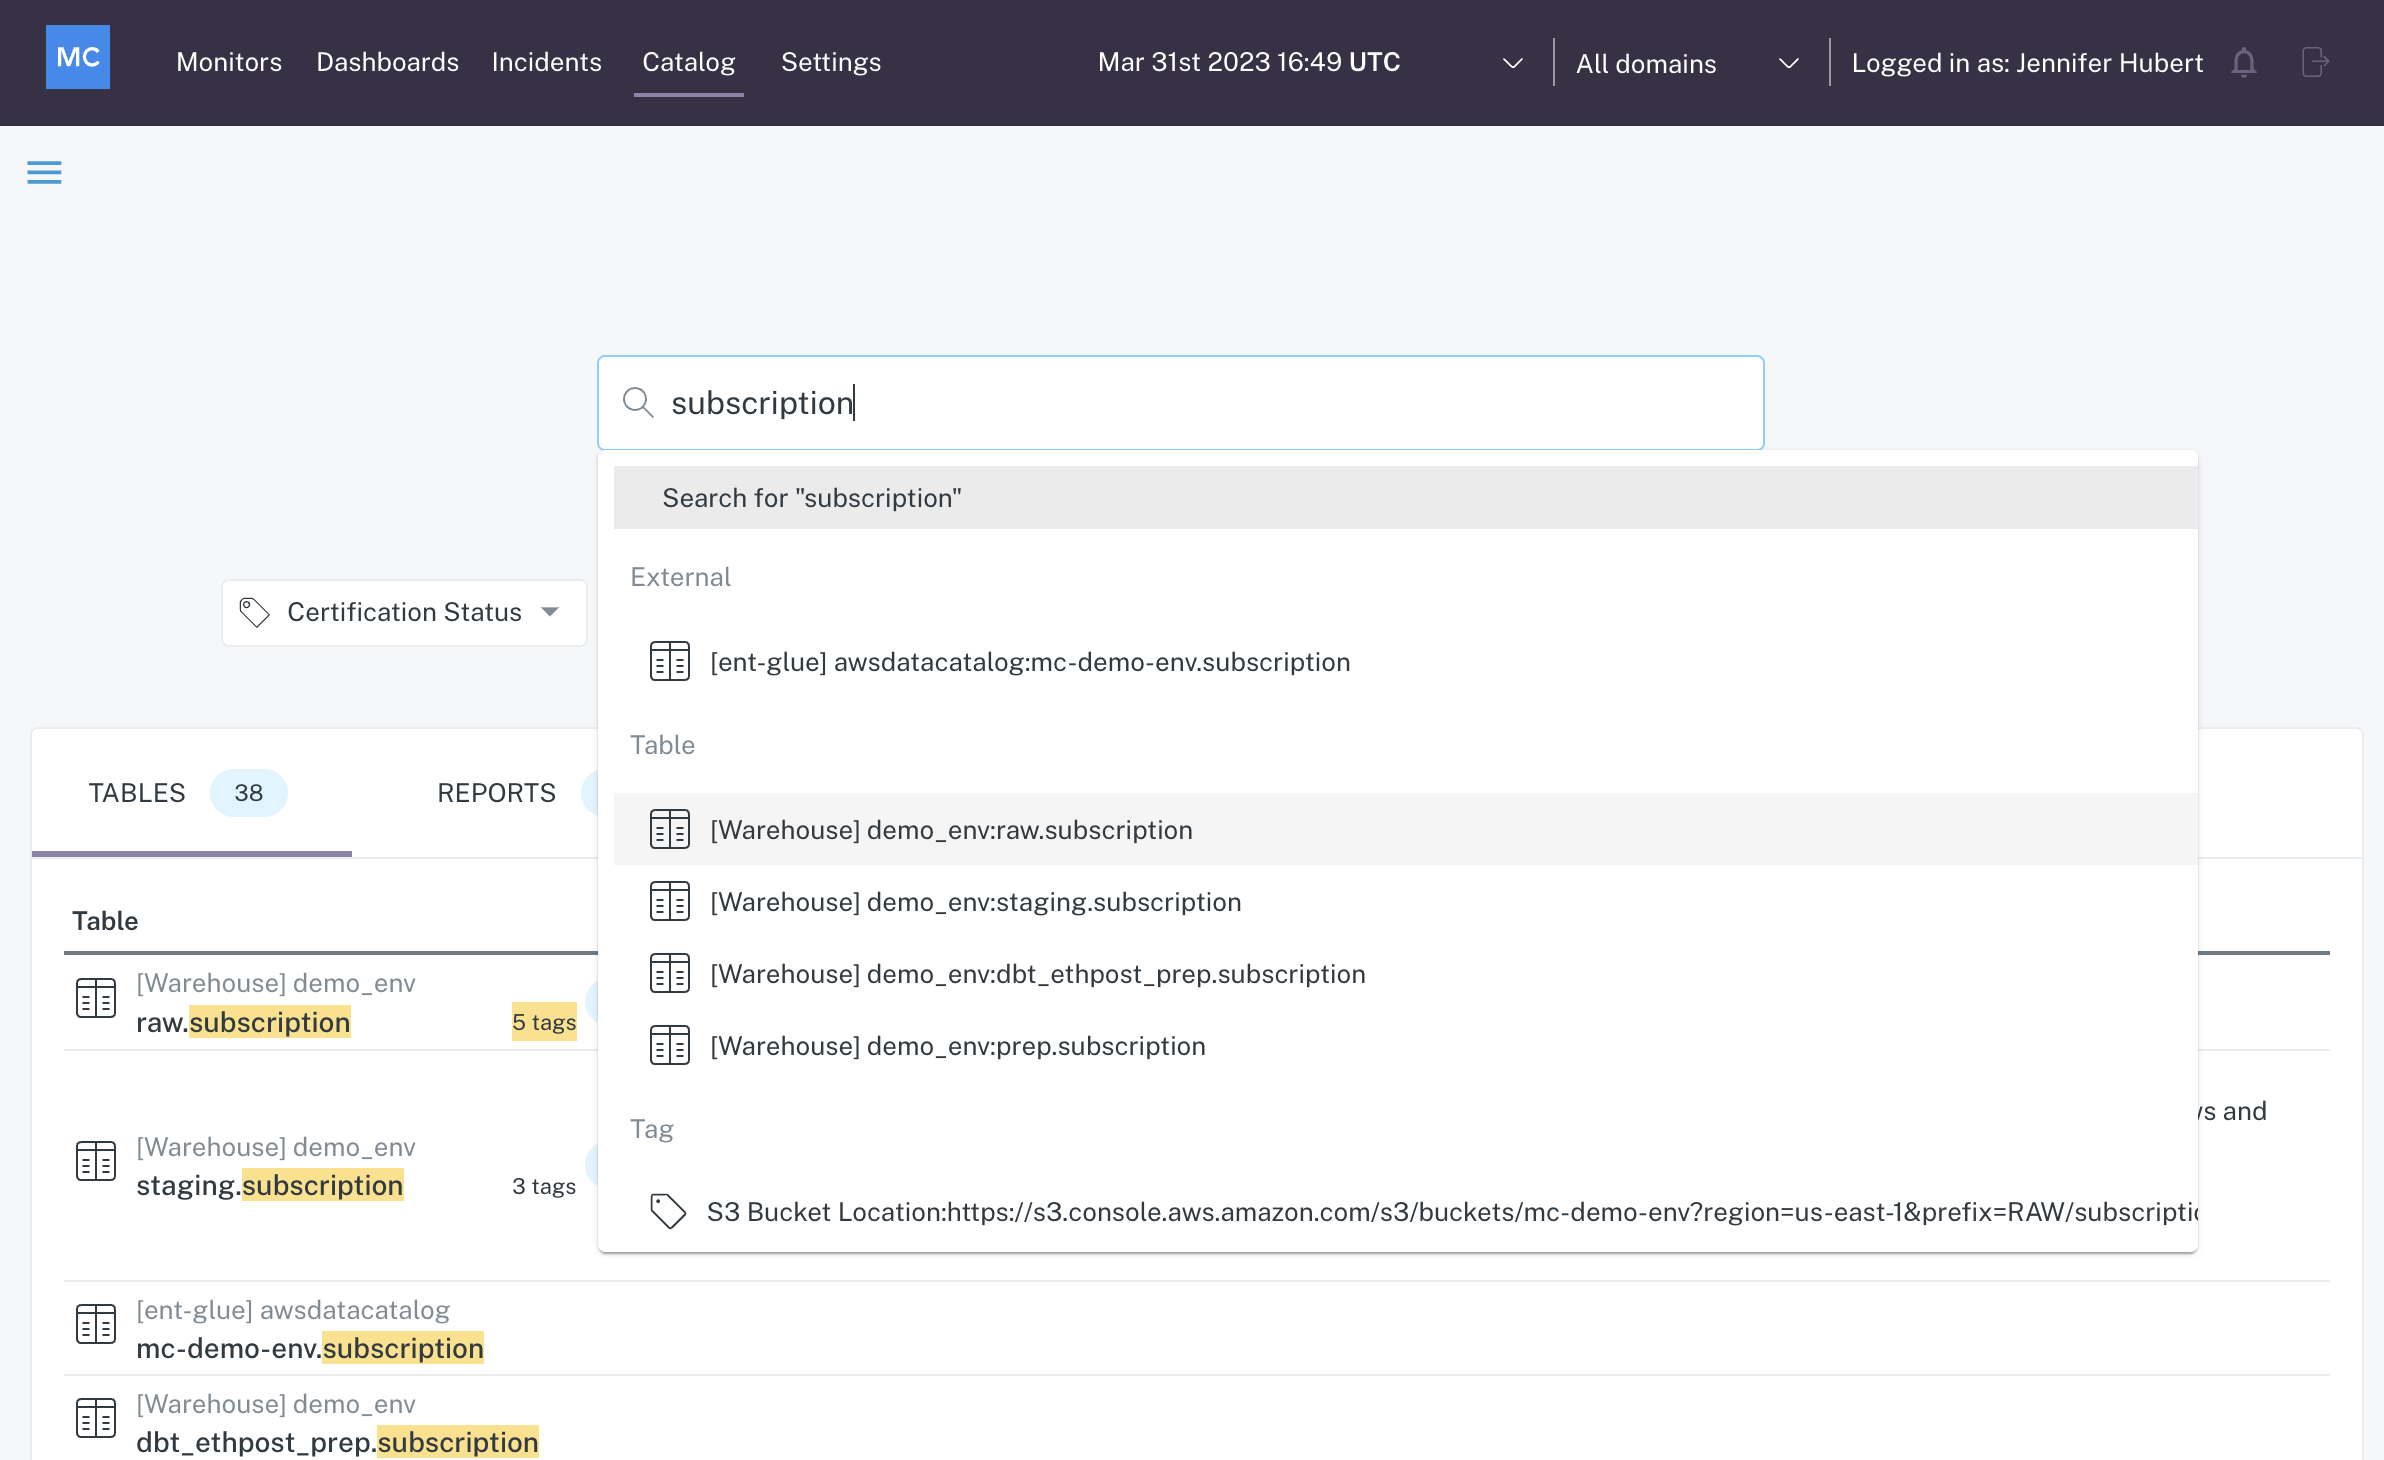
Task: Open the Monitors menu
Action: (229, 62)
